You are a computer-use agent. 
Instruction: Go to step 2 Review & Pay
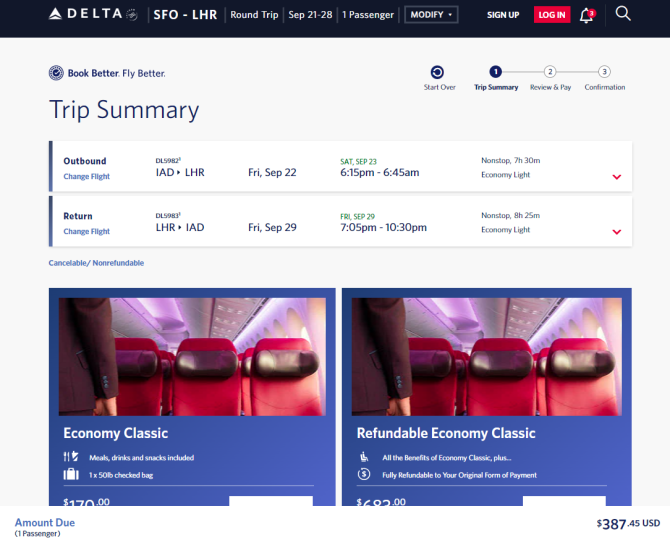coord(550,77)
